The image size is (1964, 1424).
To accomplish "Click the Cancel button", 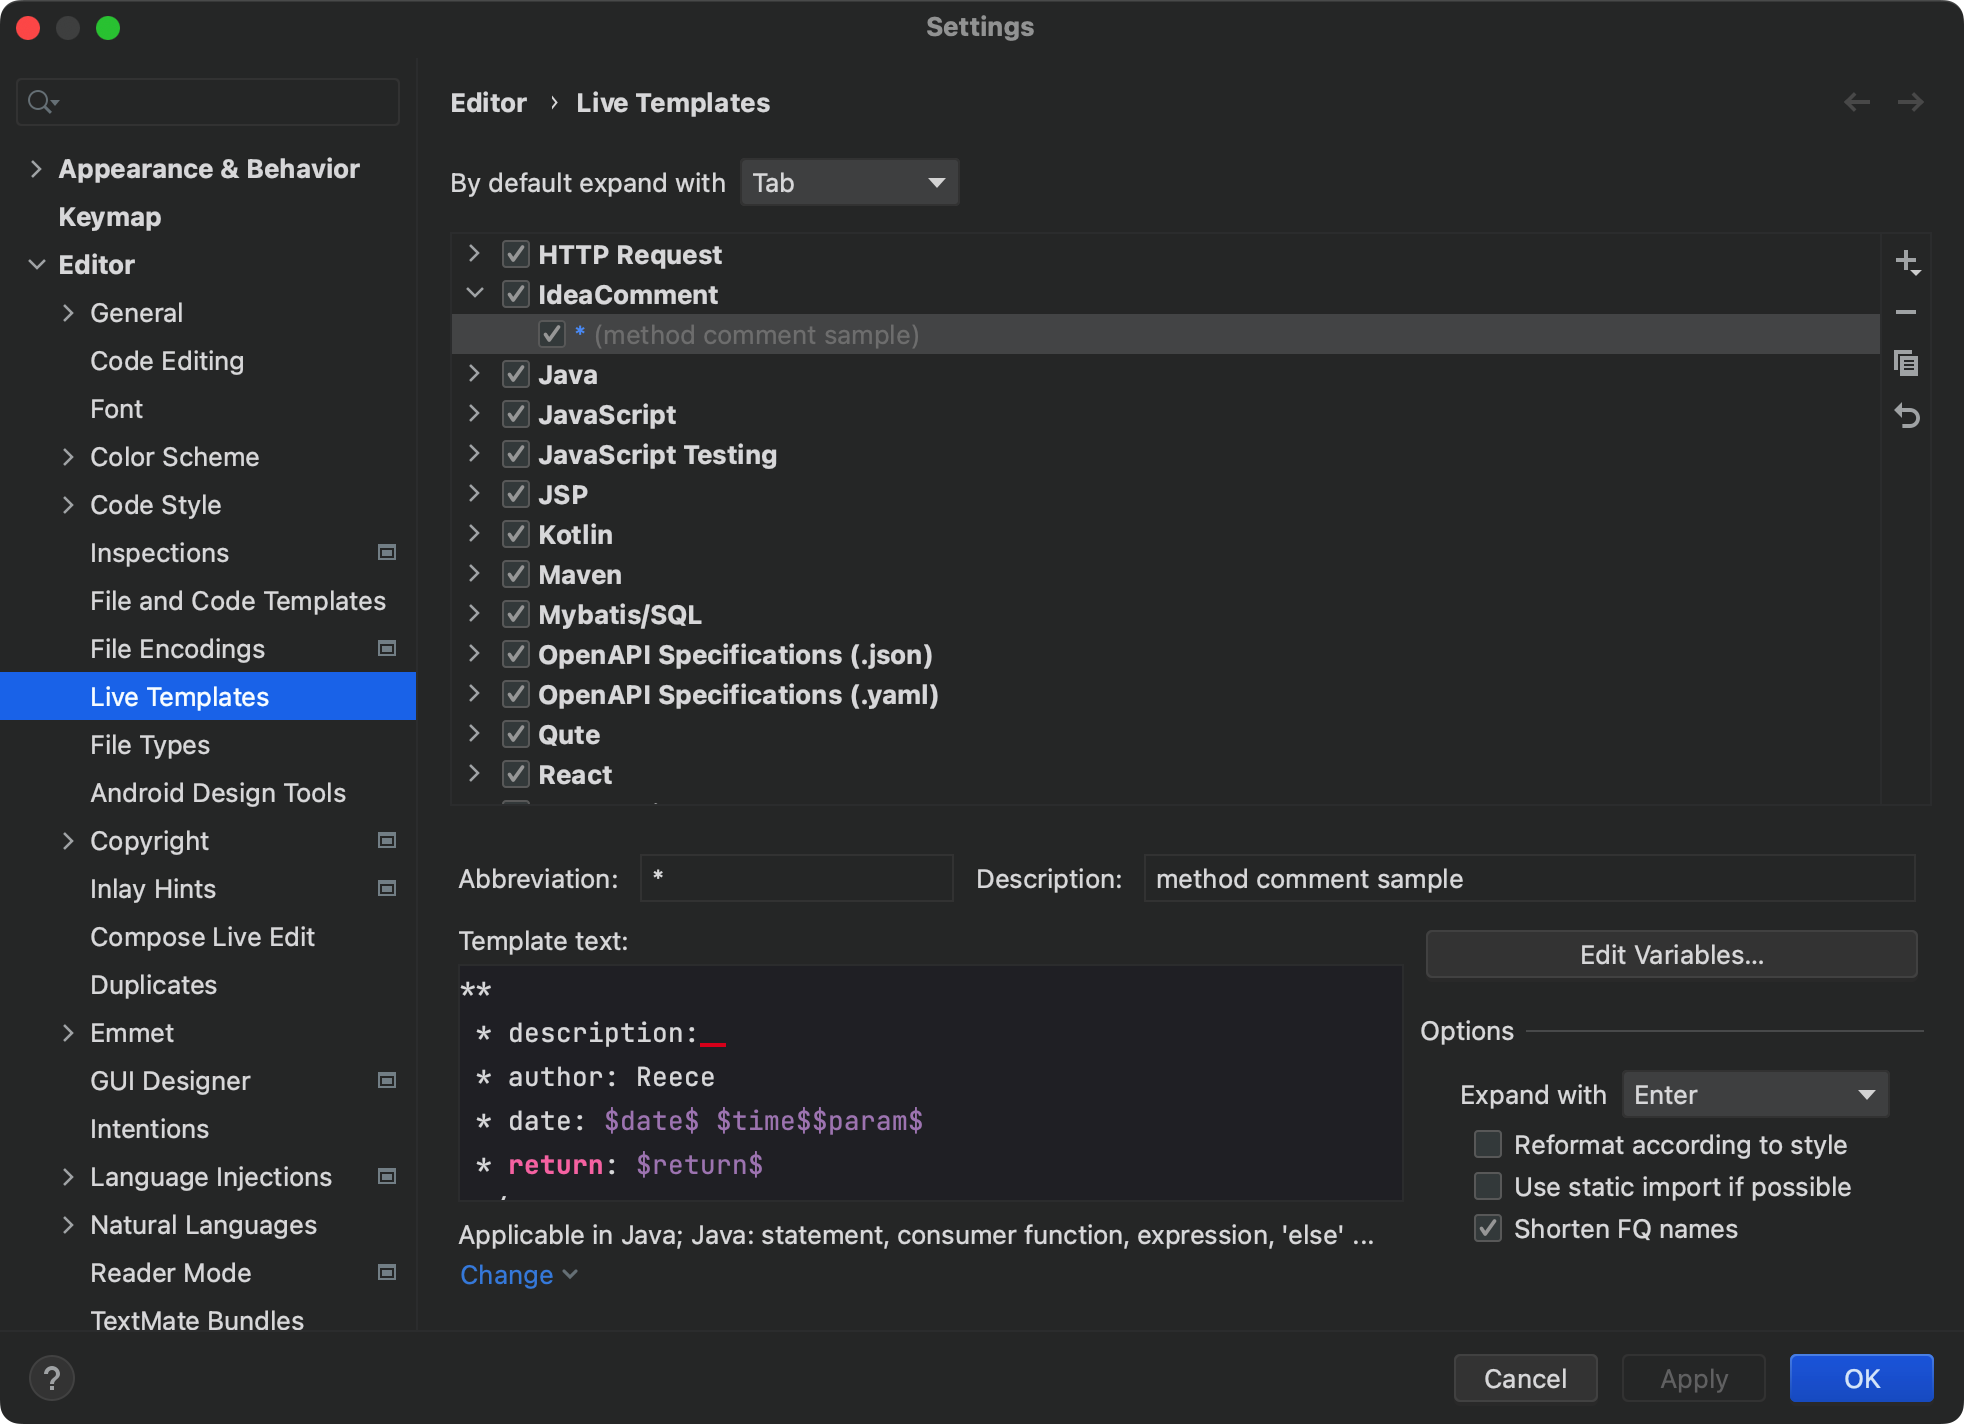I will coord(1525,1378).
